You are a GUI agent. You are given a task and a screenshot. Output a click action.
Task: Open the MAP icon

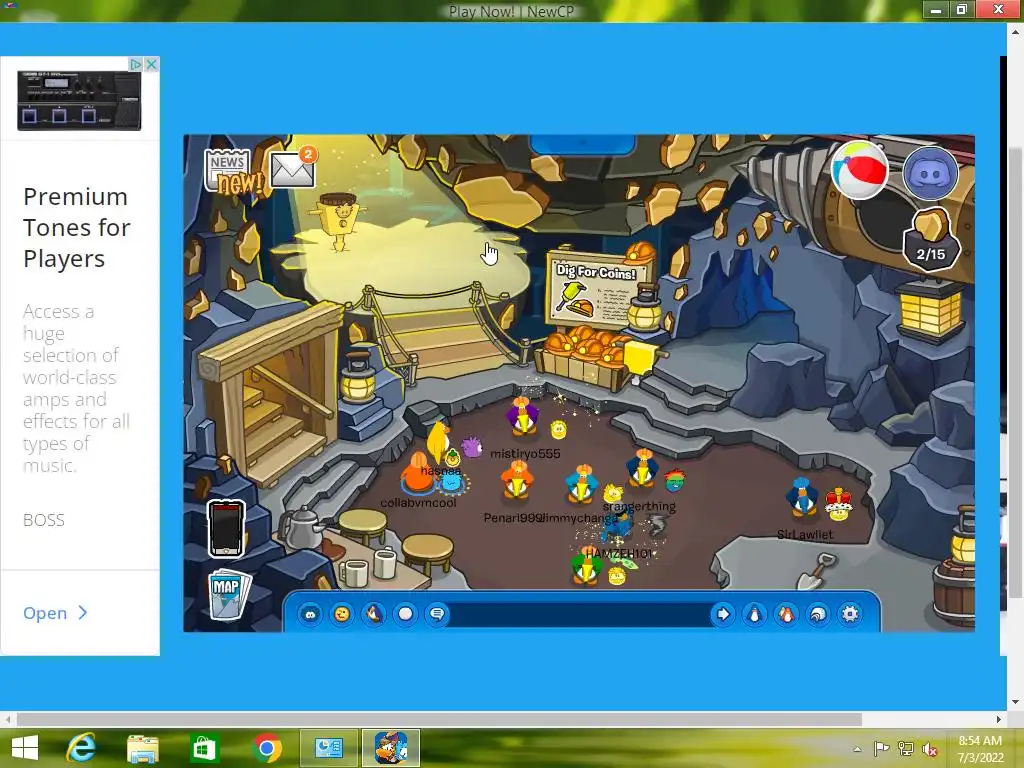pos(228,594)
